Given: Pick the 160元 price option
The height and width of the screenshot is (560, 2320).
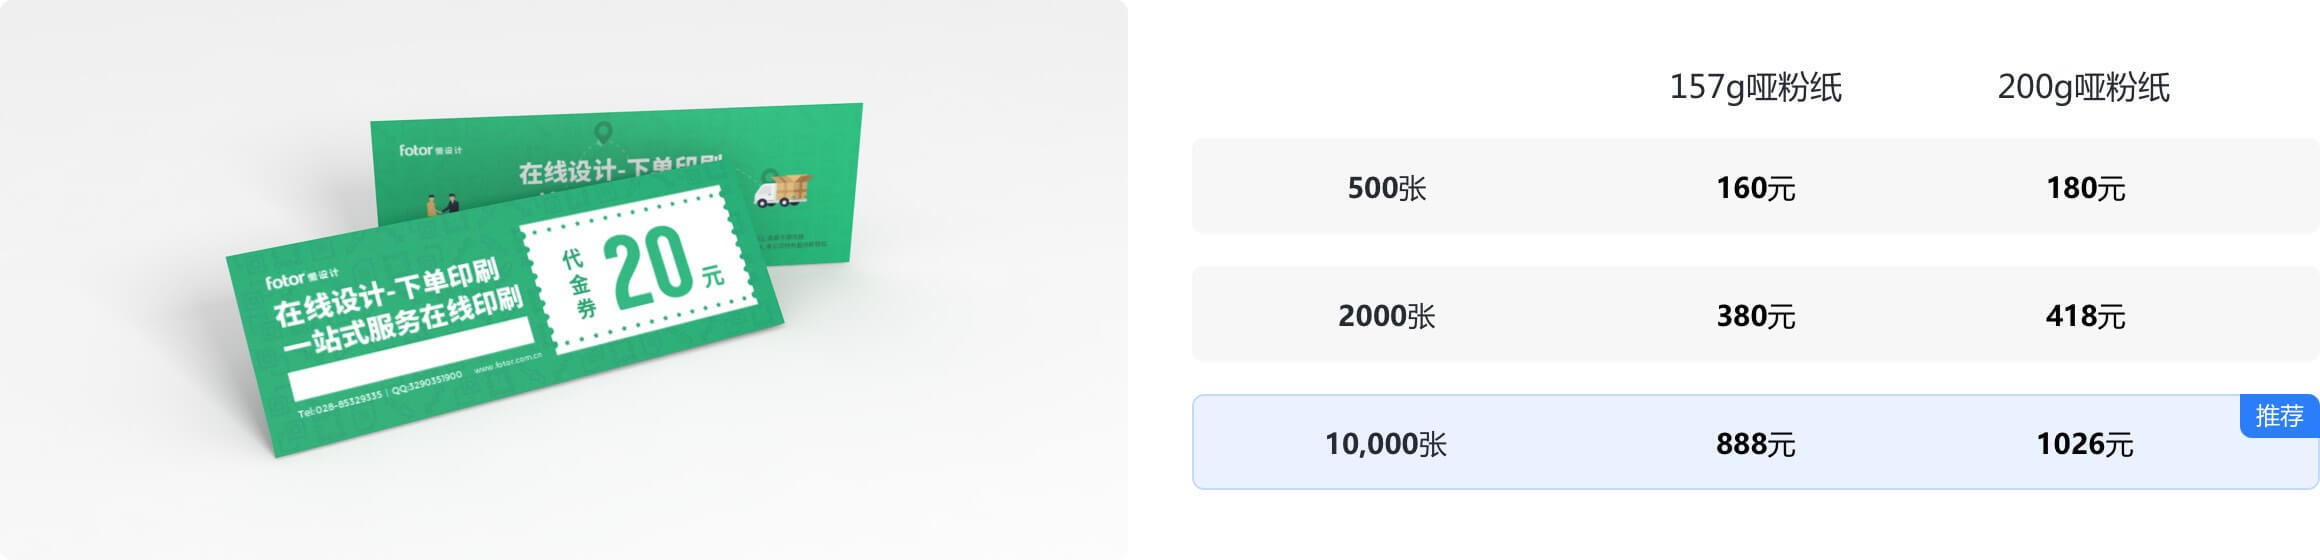Looking at the screenshot, I should pos(1755,188).
